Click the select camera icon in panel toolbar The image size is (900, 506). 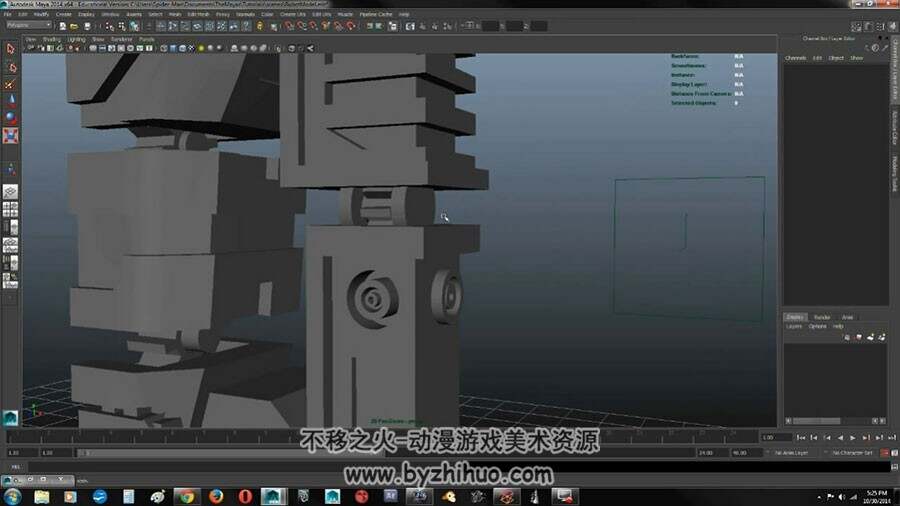(x=32, y=49)
